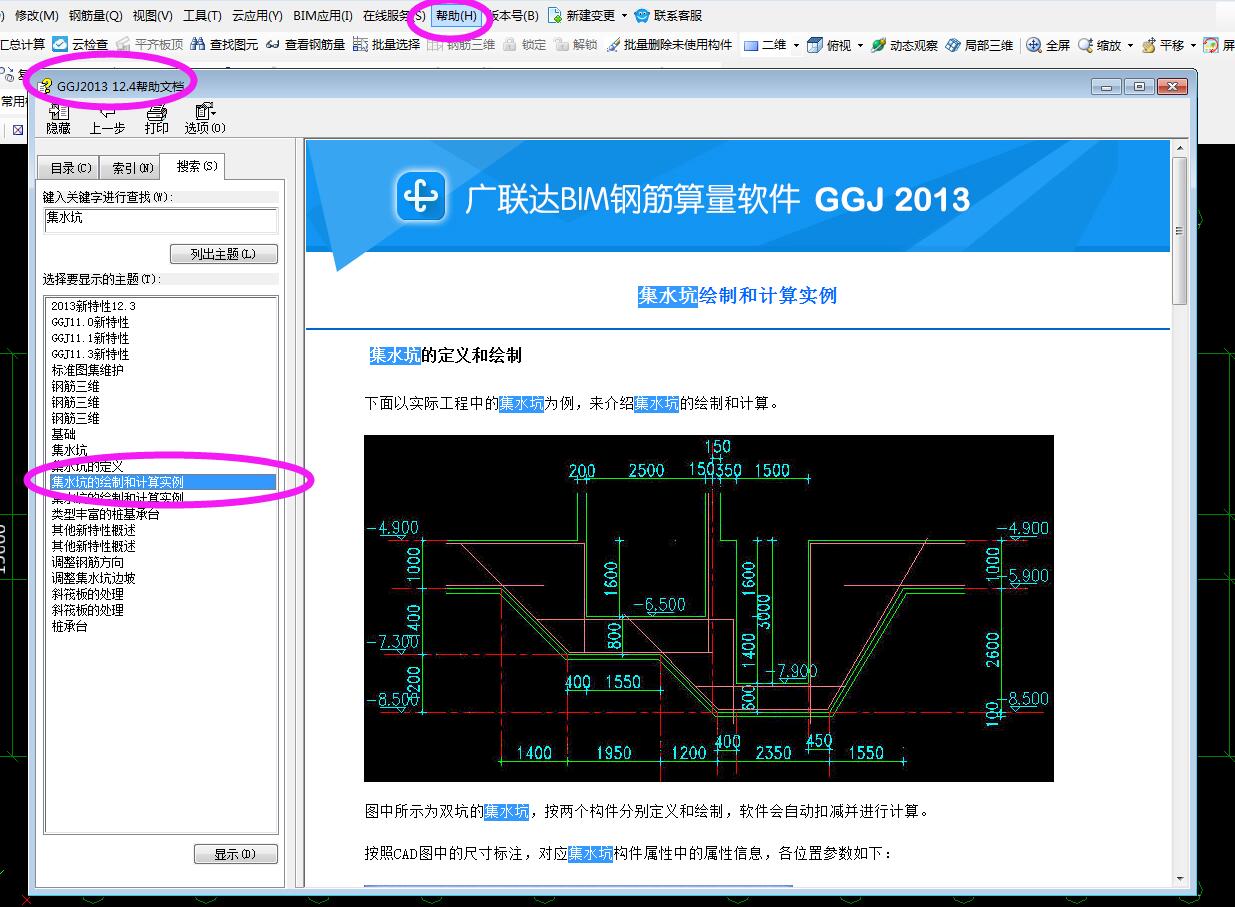Expand the 俯视 dropdown arrow

(860, 45)
